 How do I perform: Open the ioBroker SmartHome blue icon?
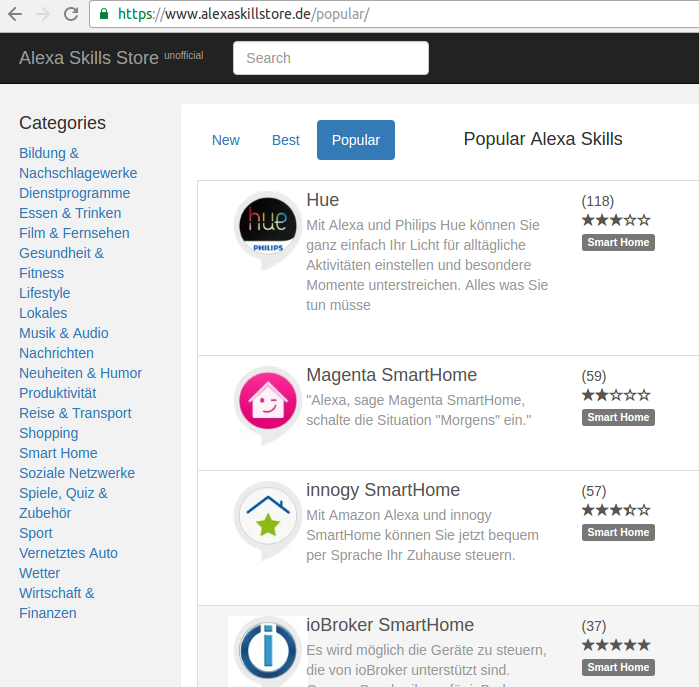pos(267,651)
